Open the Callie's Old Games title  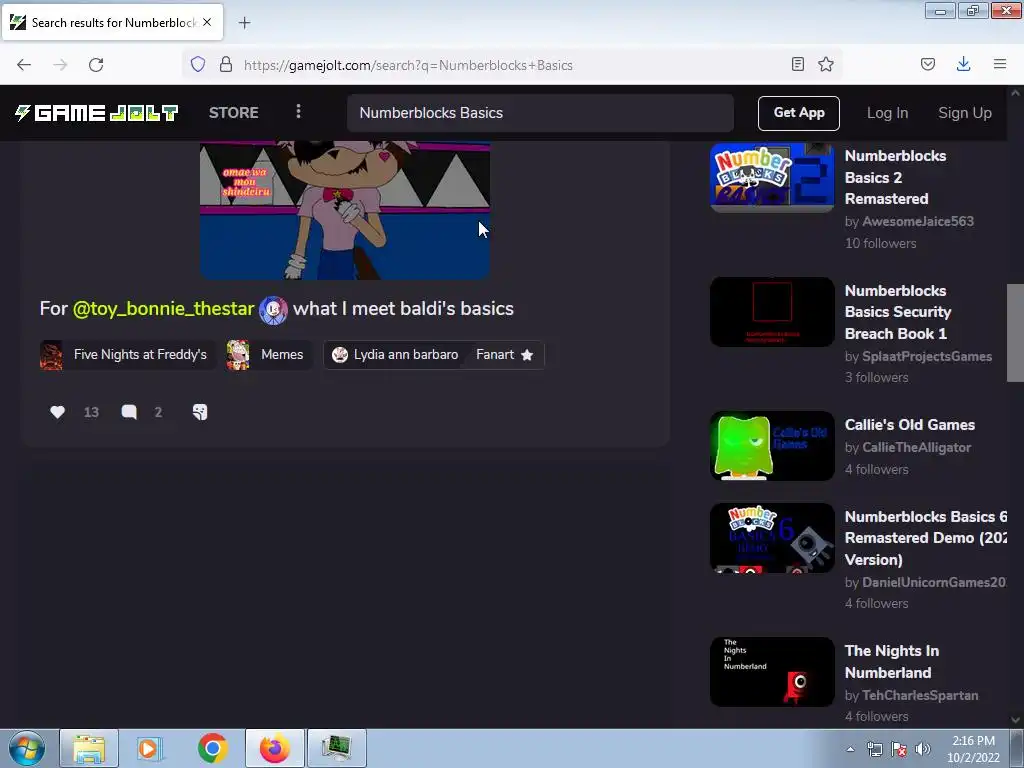click(910, 424)
